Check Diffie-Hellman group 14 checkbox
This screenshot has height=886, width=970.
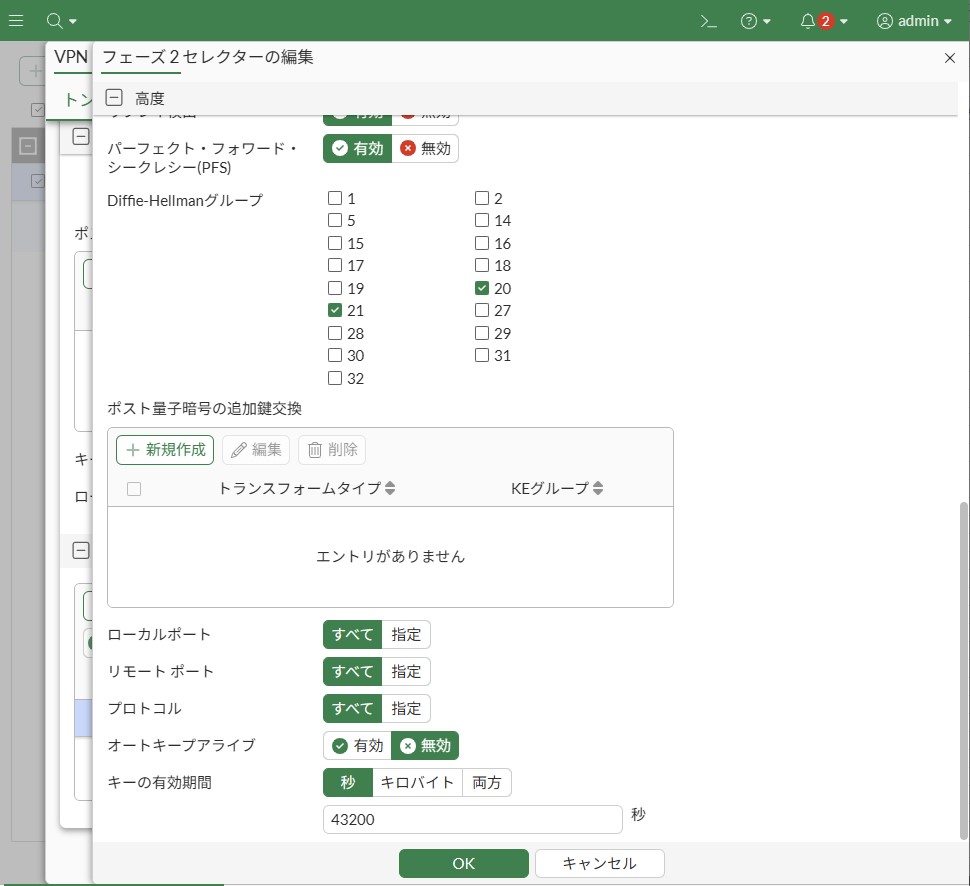tap(482, 221)
